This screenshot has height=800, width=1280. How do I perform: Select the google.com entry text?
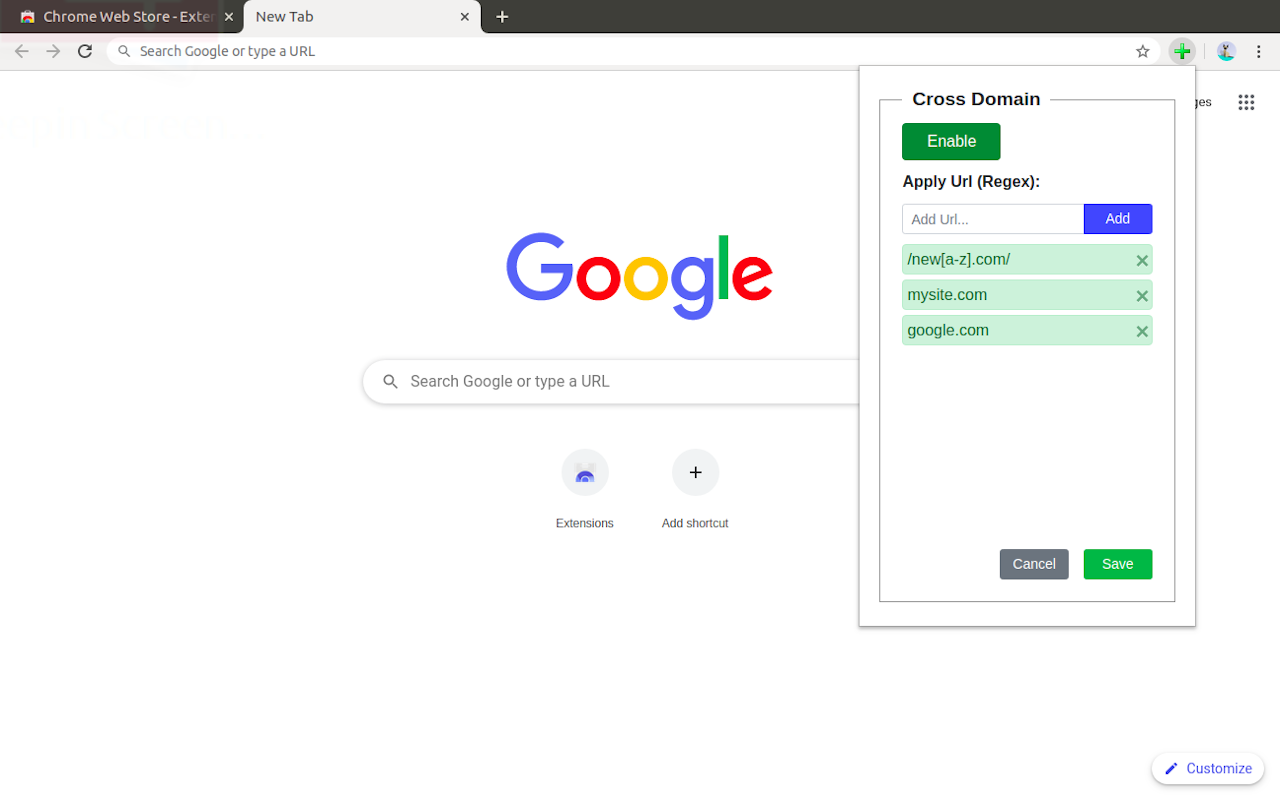pyautogui.click(x=948, y=330)
